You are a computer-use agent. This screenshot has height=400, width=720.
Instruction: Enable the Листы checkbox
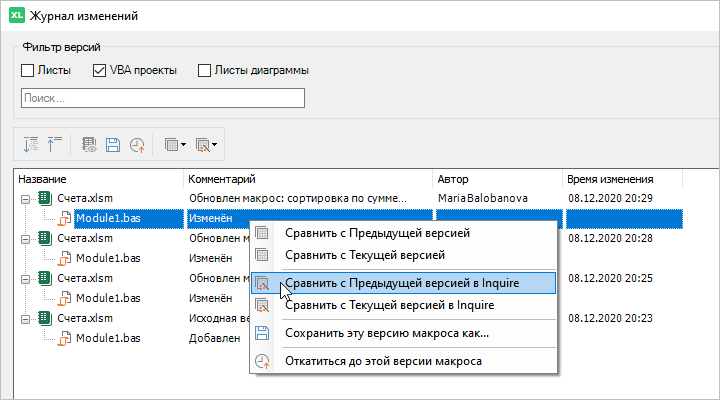(28, 70)
